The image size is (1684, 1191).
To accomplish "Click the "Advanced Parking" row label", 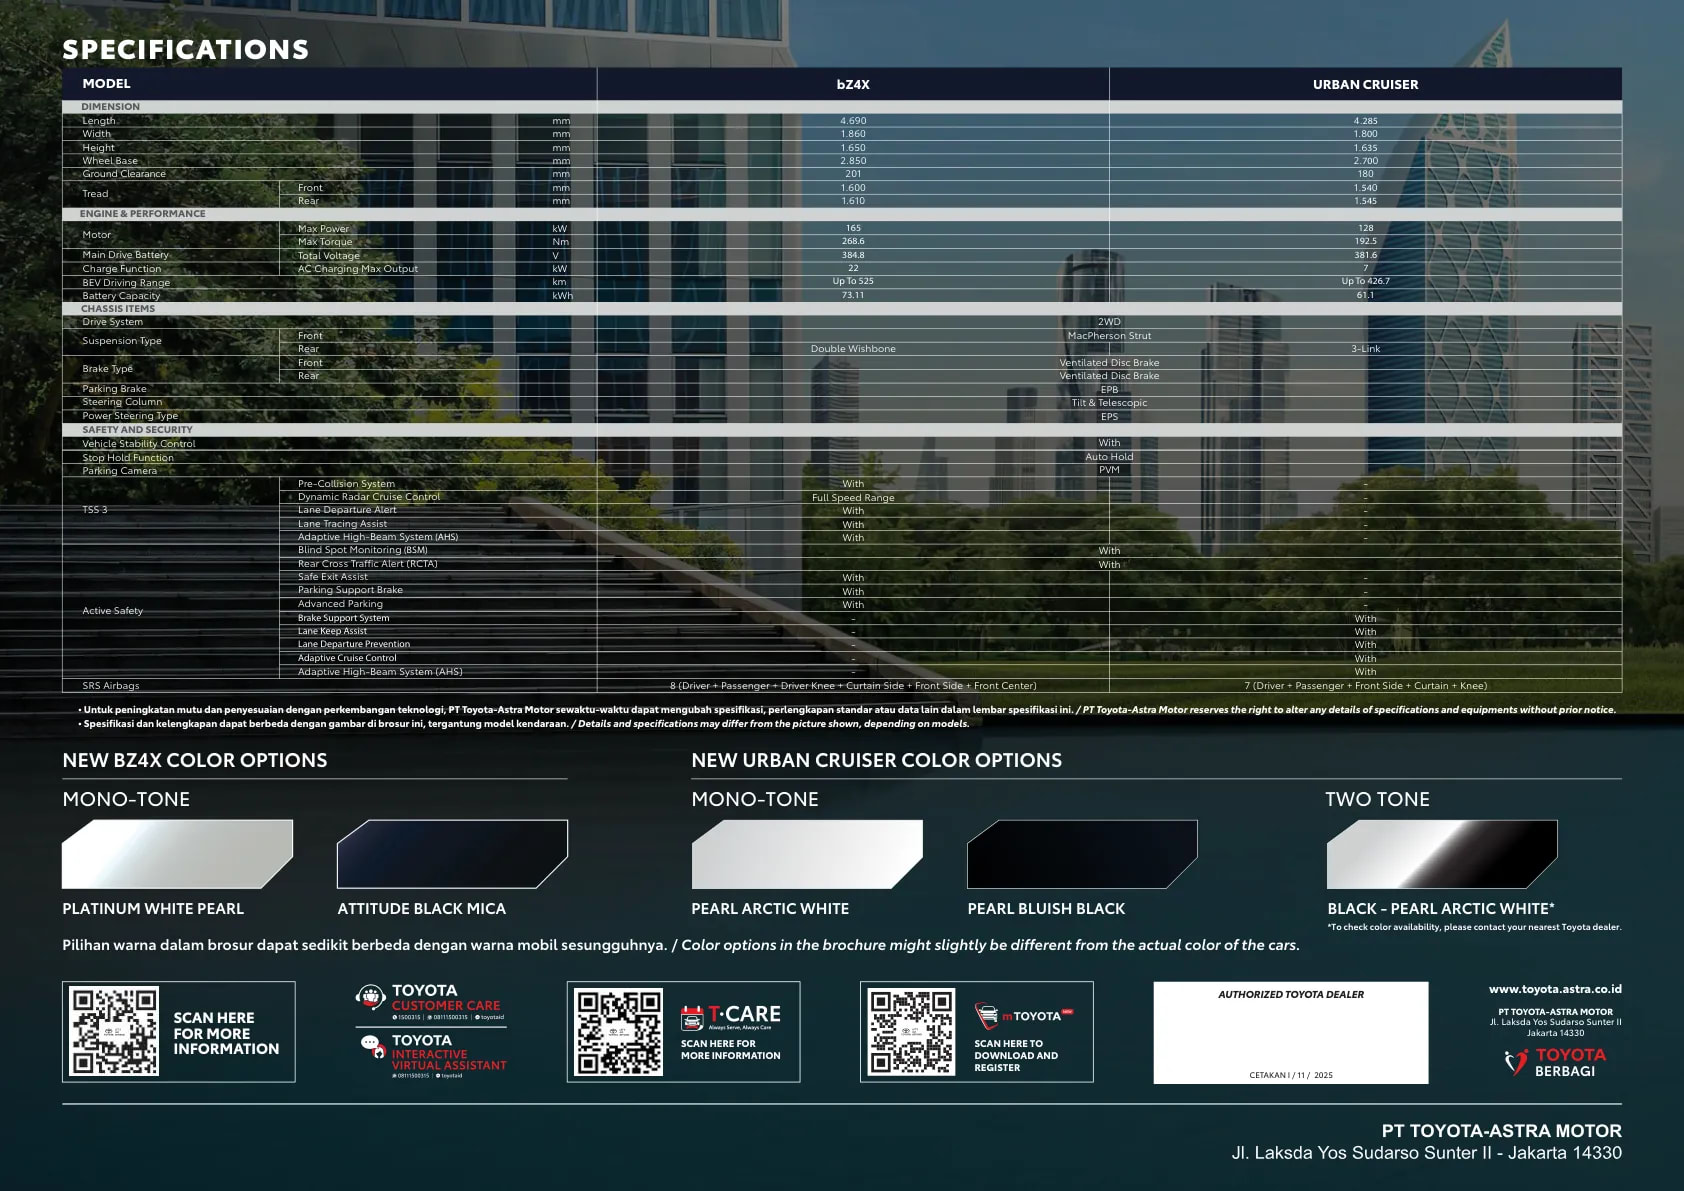I will tap(340, 604).
